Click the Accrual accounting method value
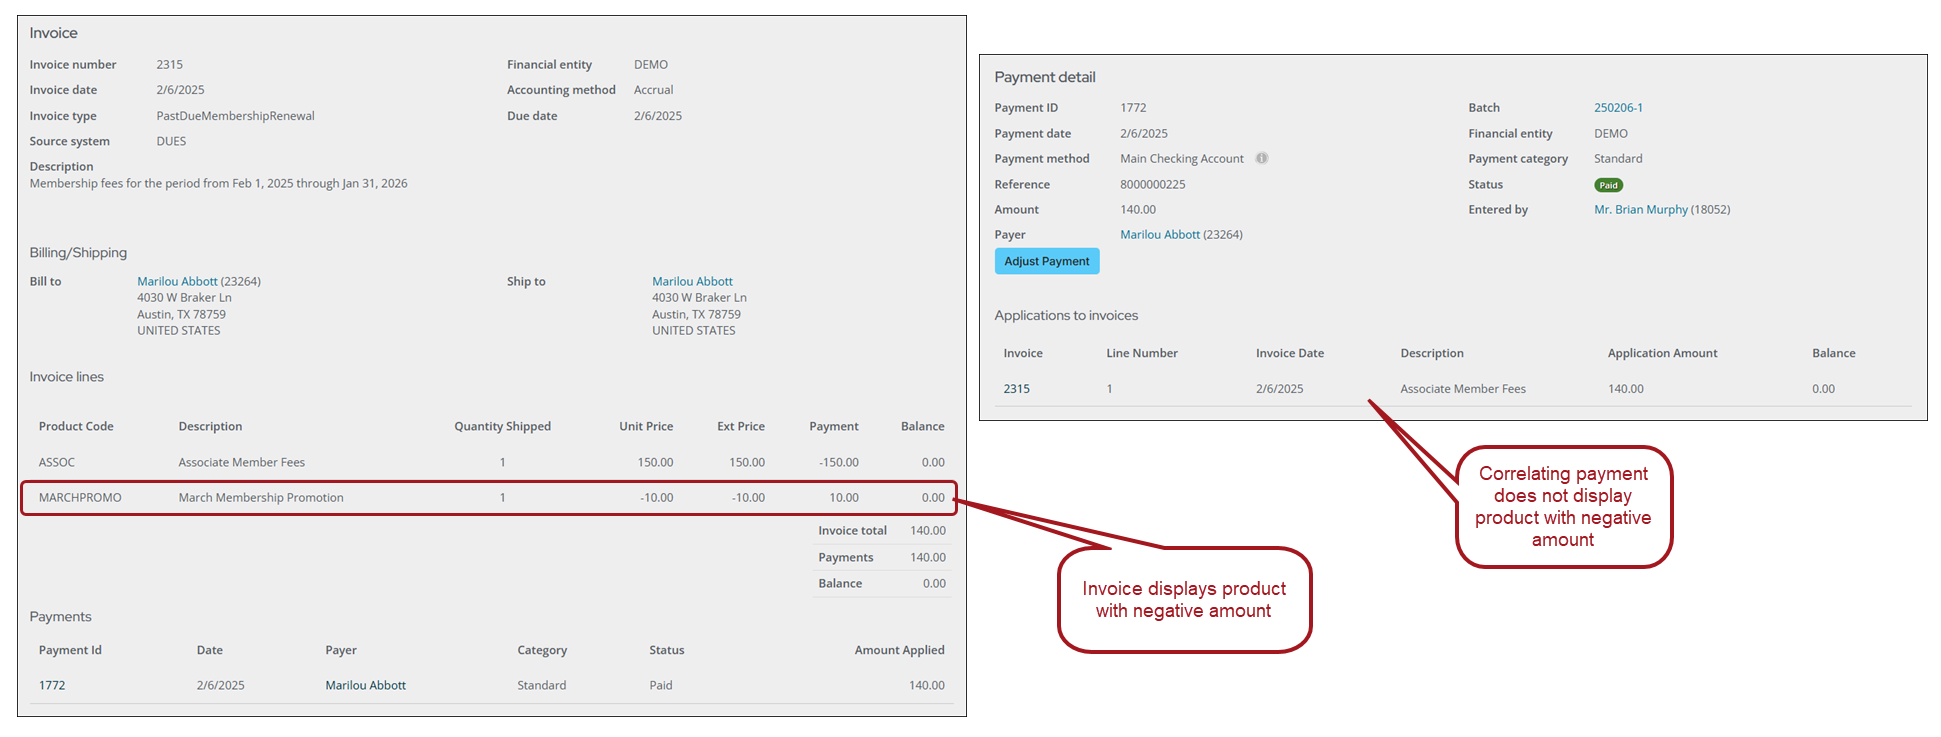 point(653,90)
